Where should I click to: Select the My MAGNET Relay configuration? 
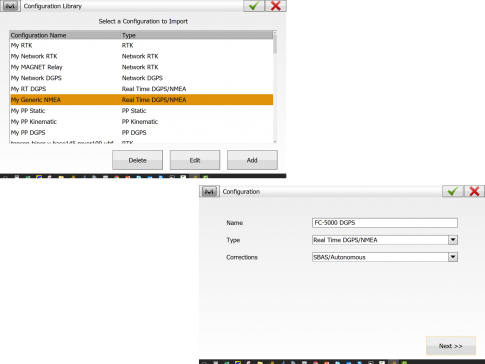coord(141,67)
